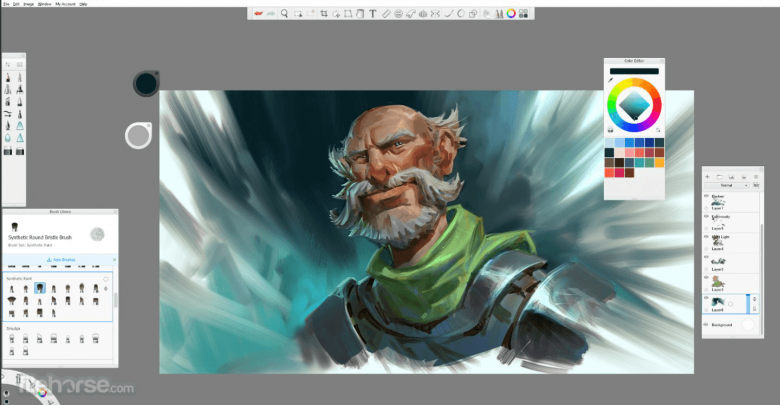Add a new layer with plus icon
Image resolution: width=780 pixels, height=405 pixels.
click(x=709, y=176)
